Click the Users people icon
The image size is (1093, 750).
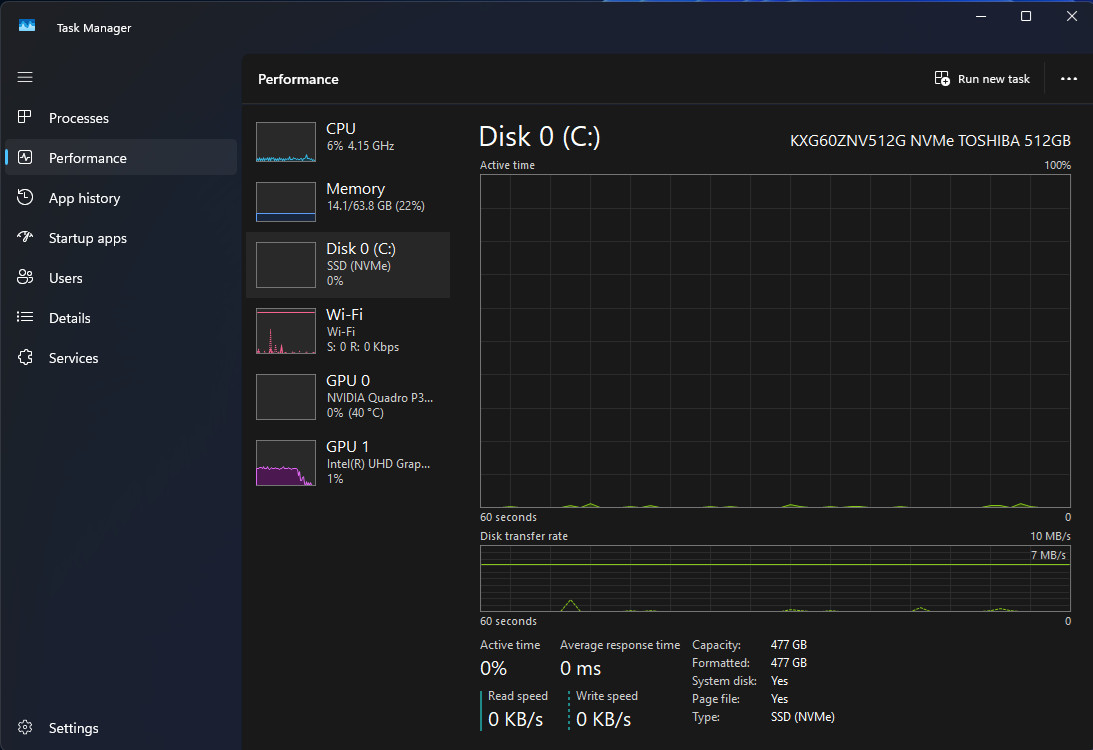(25, 277)
